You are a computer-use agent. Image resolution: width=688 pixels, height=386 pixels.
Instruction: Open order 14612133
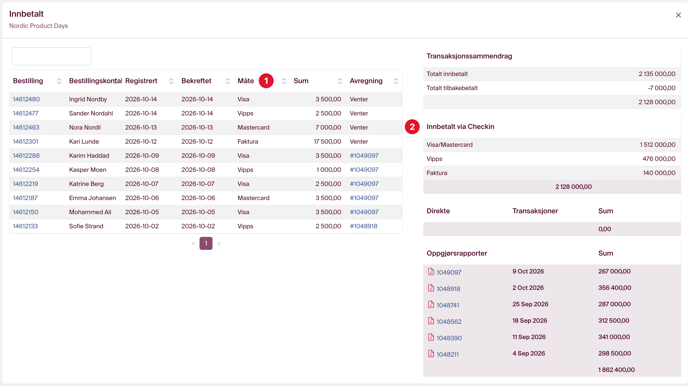[x=25, y=226]
